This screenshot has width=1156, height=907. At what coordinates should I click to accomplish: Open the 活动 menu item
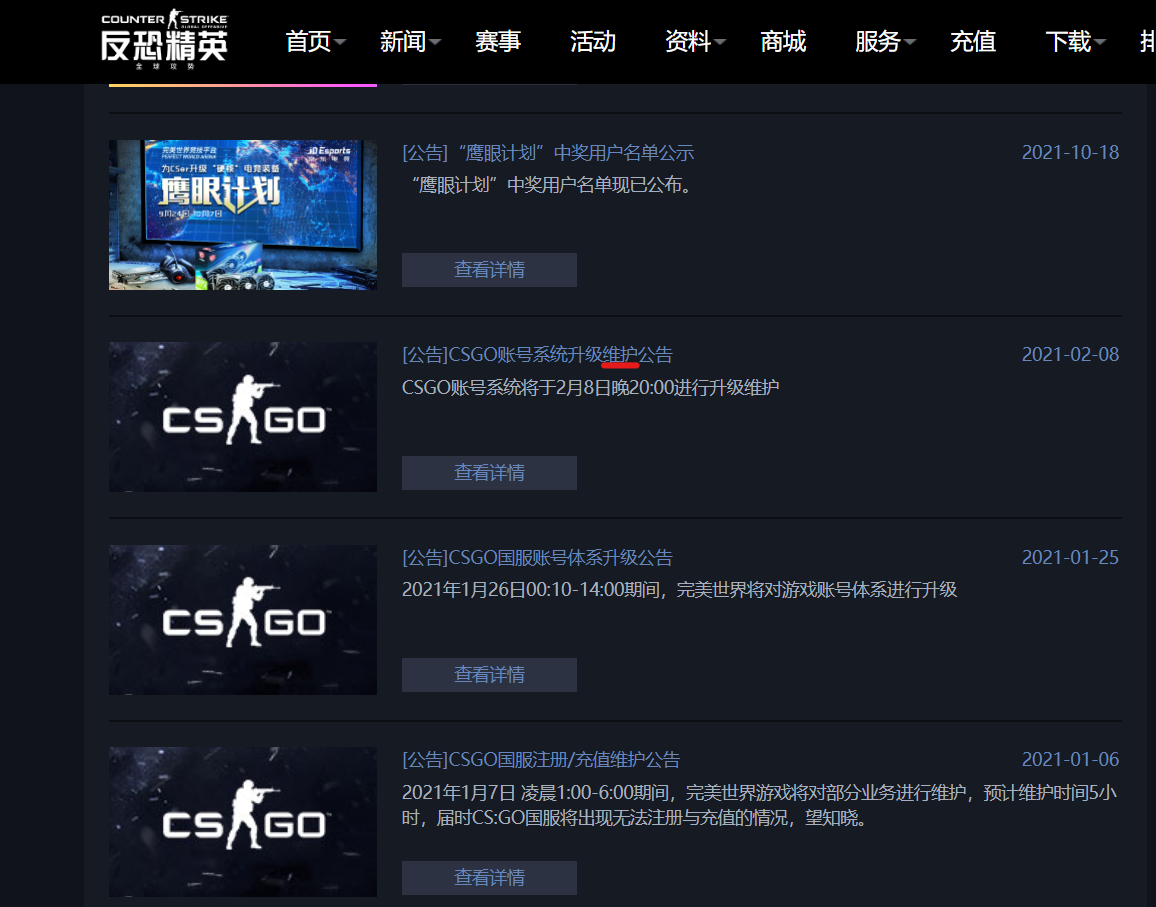593,41
